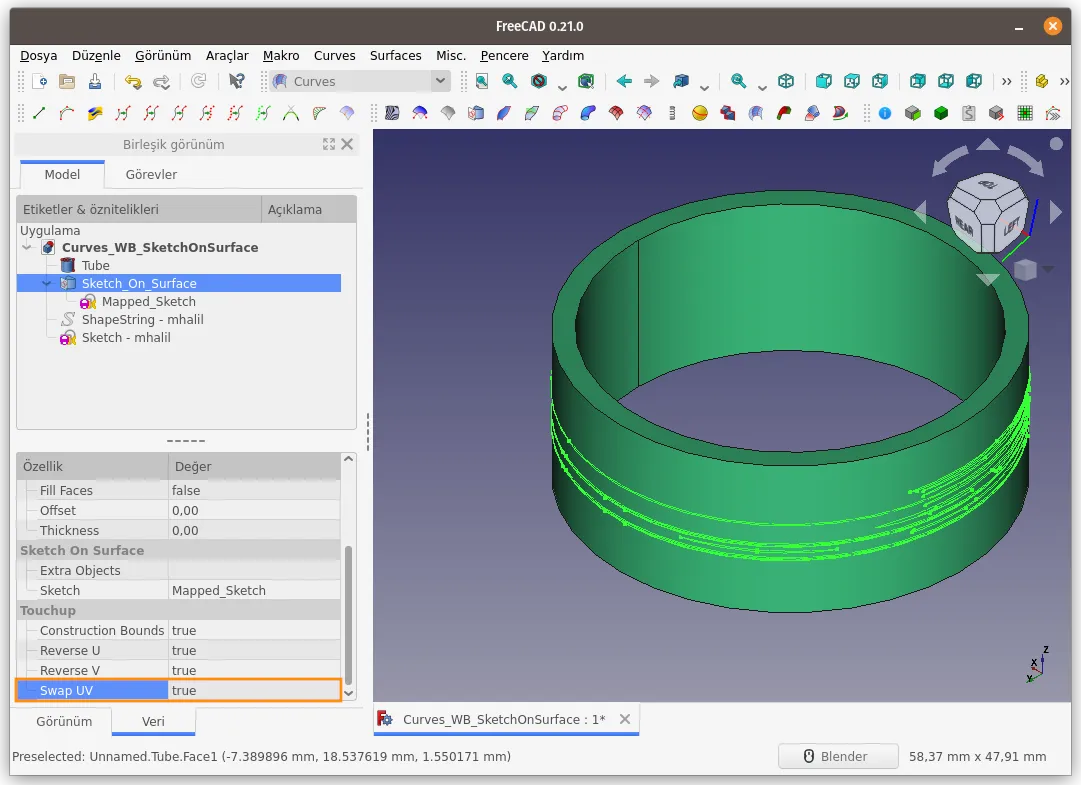Activate the What's This help pointer
Image resolution: width=1081 pixels, height=785 pixels.
click(x=236, y=81)
